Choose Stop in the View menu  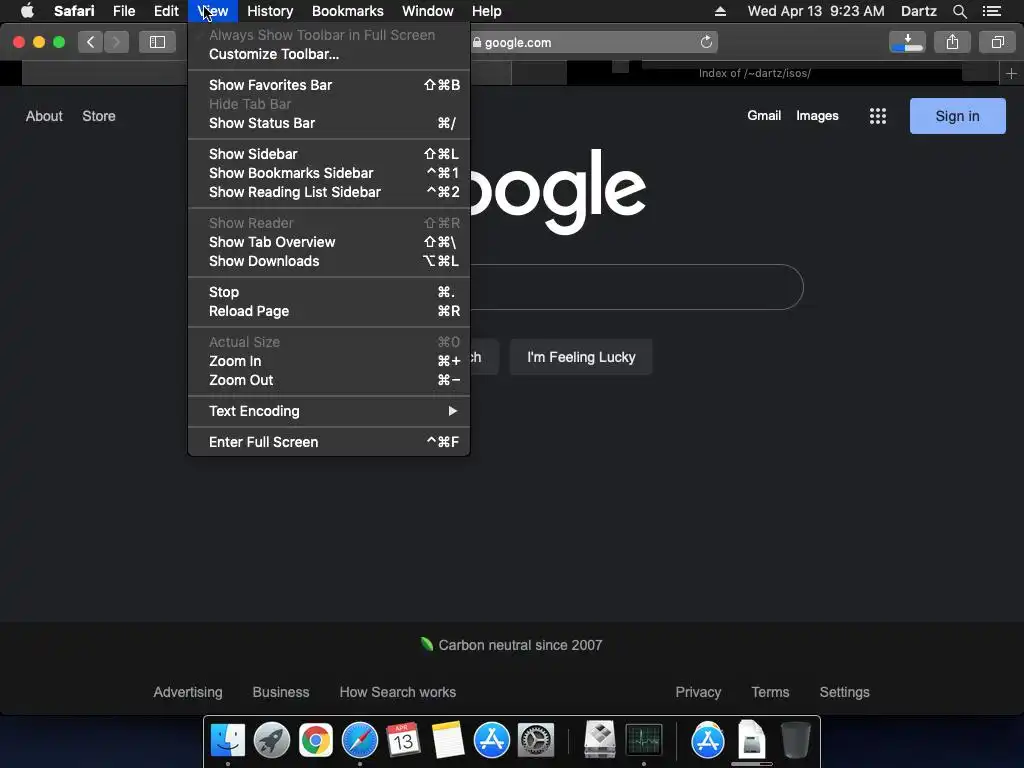click(x=328, y=292)
